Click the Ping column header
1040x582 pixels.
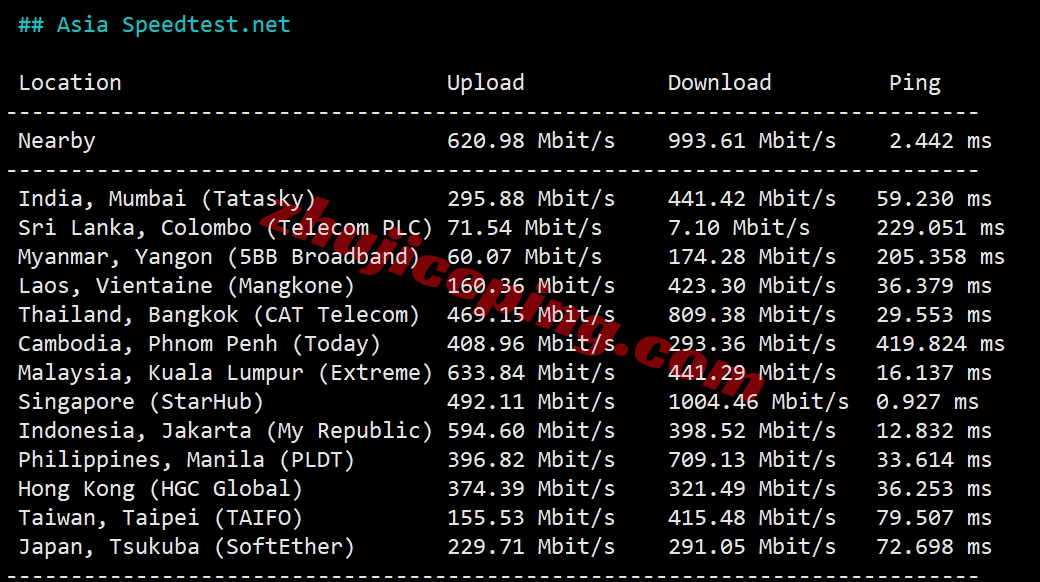pyautogui.click(x=914, y=83)
